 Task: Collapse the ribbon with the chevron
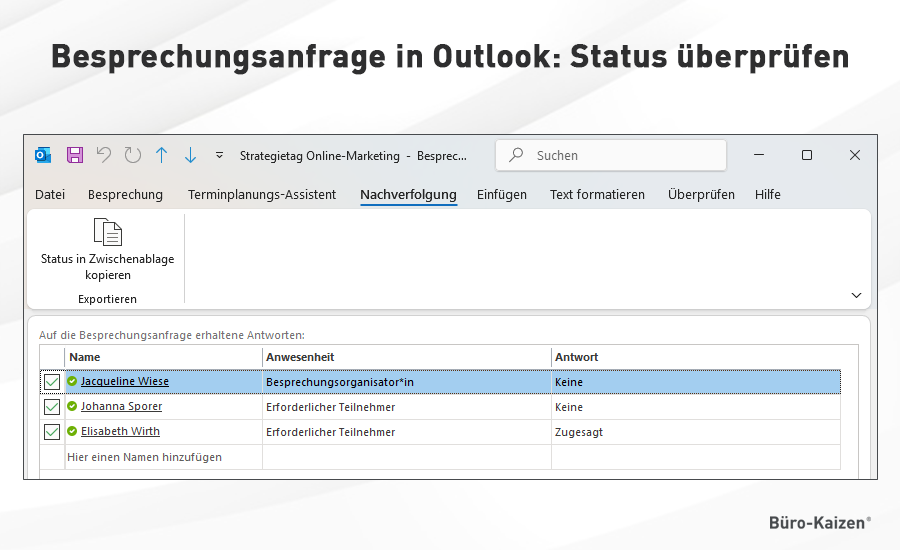pos(856,295)
